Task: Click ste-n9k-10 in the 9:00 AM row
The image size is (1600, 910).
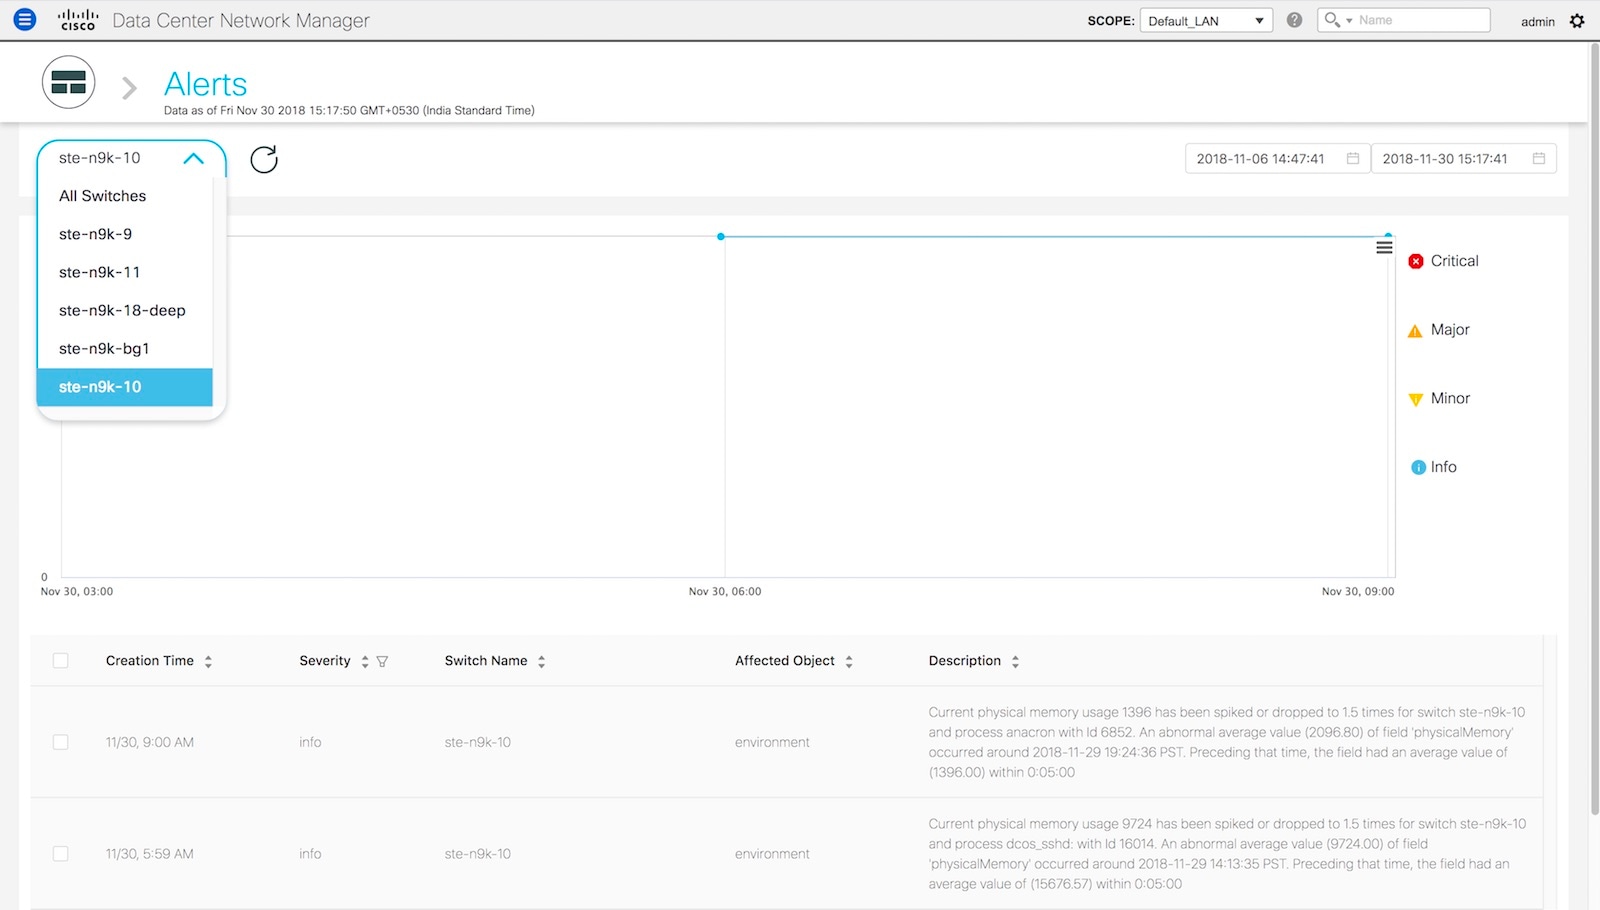Action: pyautogui.click(x=478, y=742)
